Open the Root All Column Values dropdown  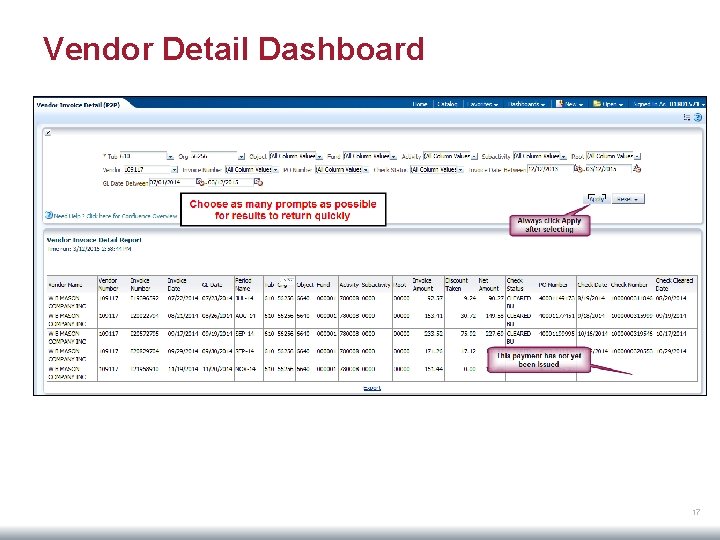[637, 157]
